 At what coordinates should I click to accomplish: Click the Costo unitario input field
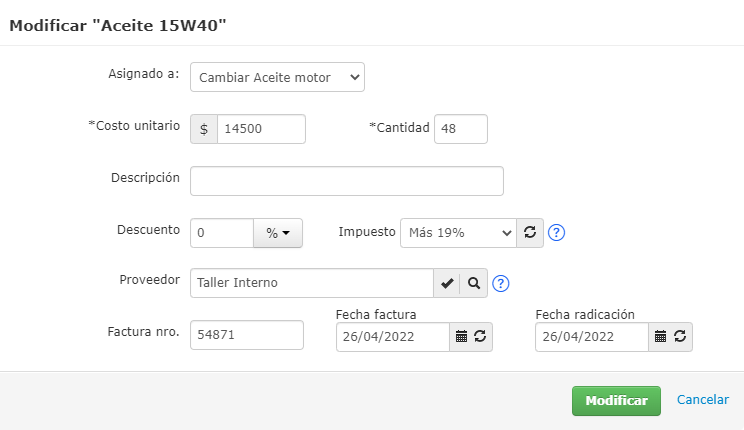261,129
